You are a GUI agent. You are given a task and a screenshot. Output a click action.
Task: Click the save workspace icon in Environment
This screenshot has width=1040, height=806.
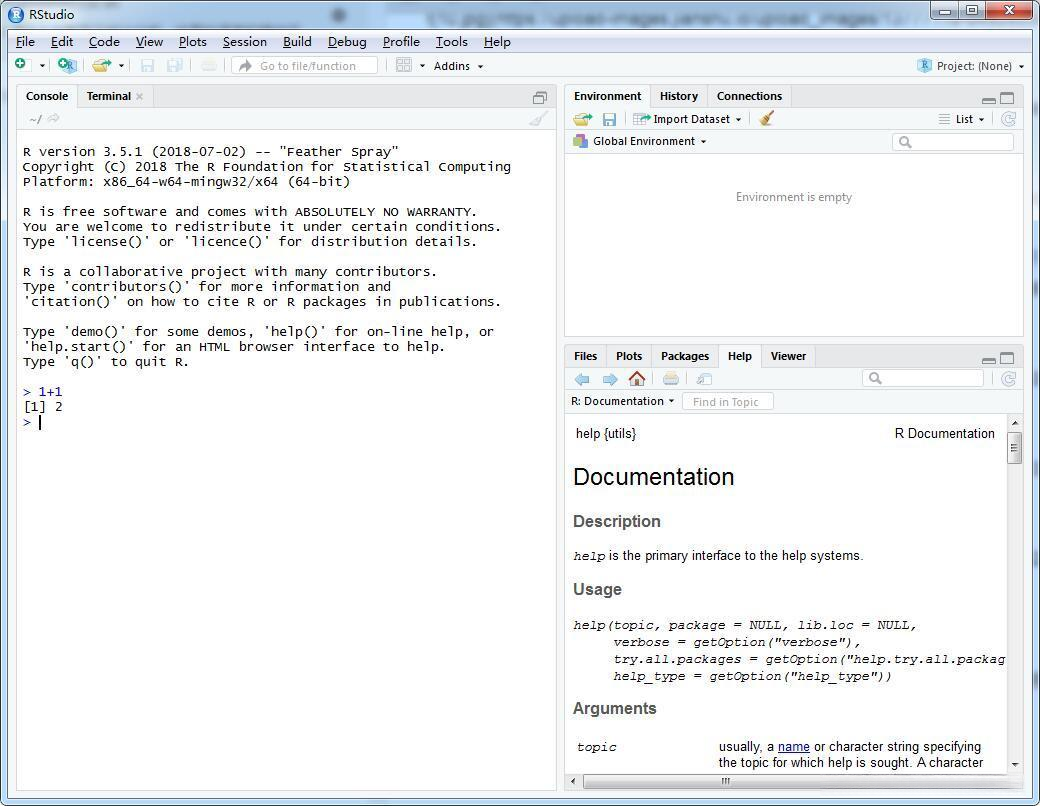coord(609,119)
